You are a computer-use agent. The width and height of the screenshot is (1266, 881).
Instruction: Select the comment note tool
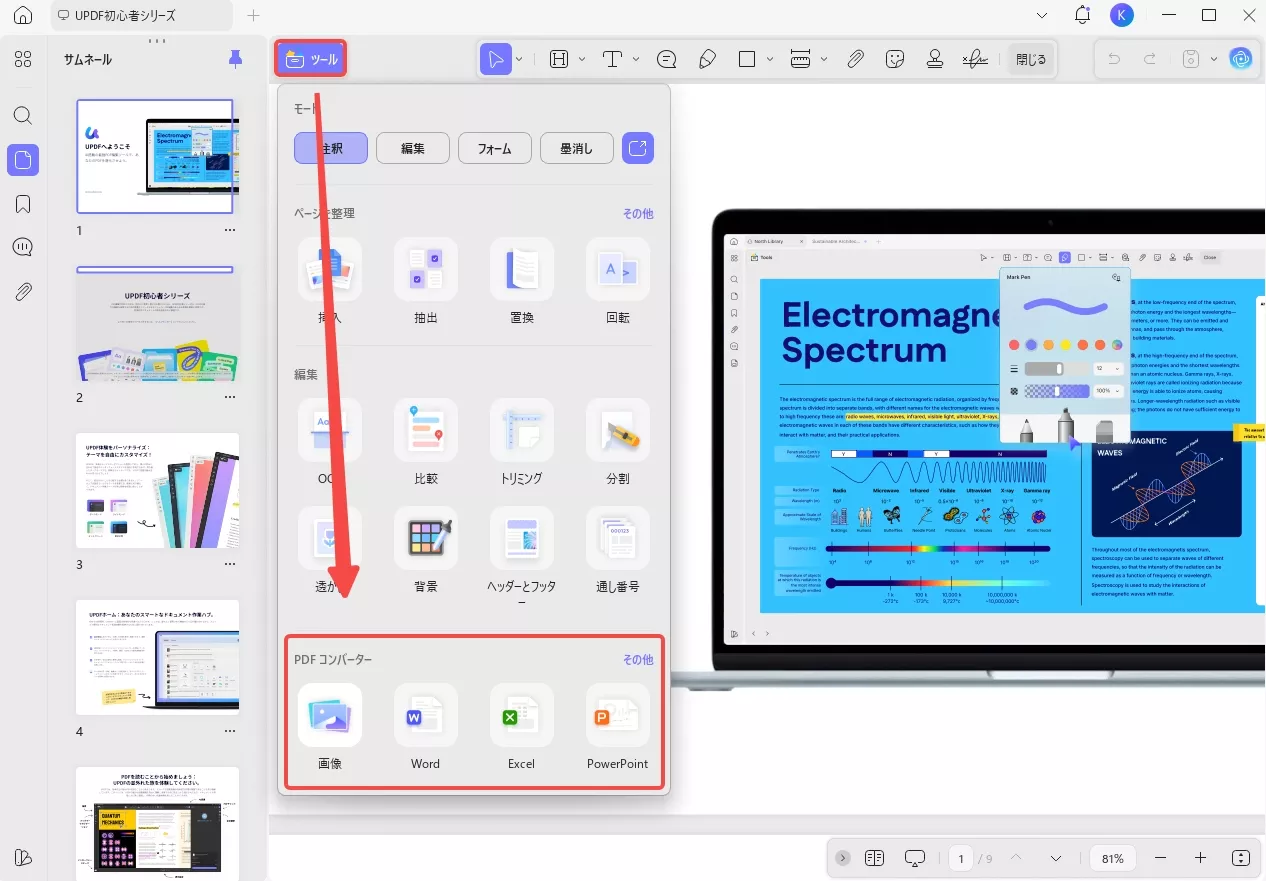(667, 59)
